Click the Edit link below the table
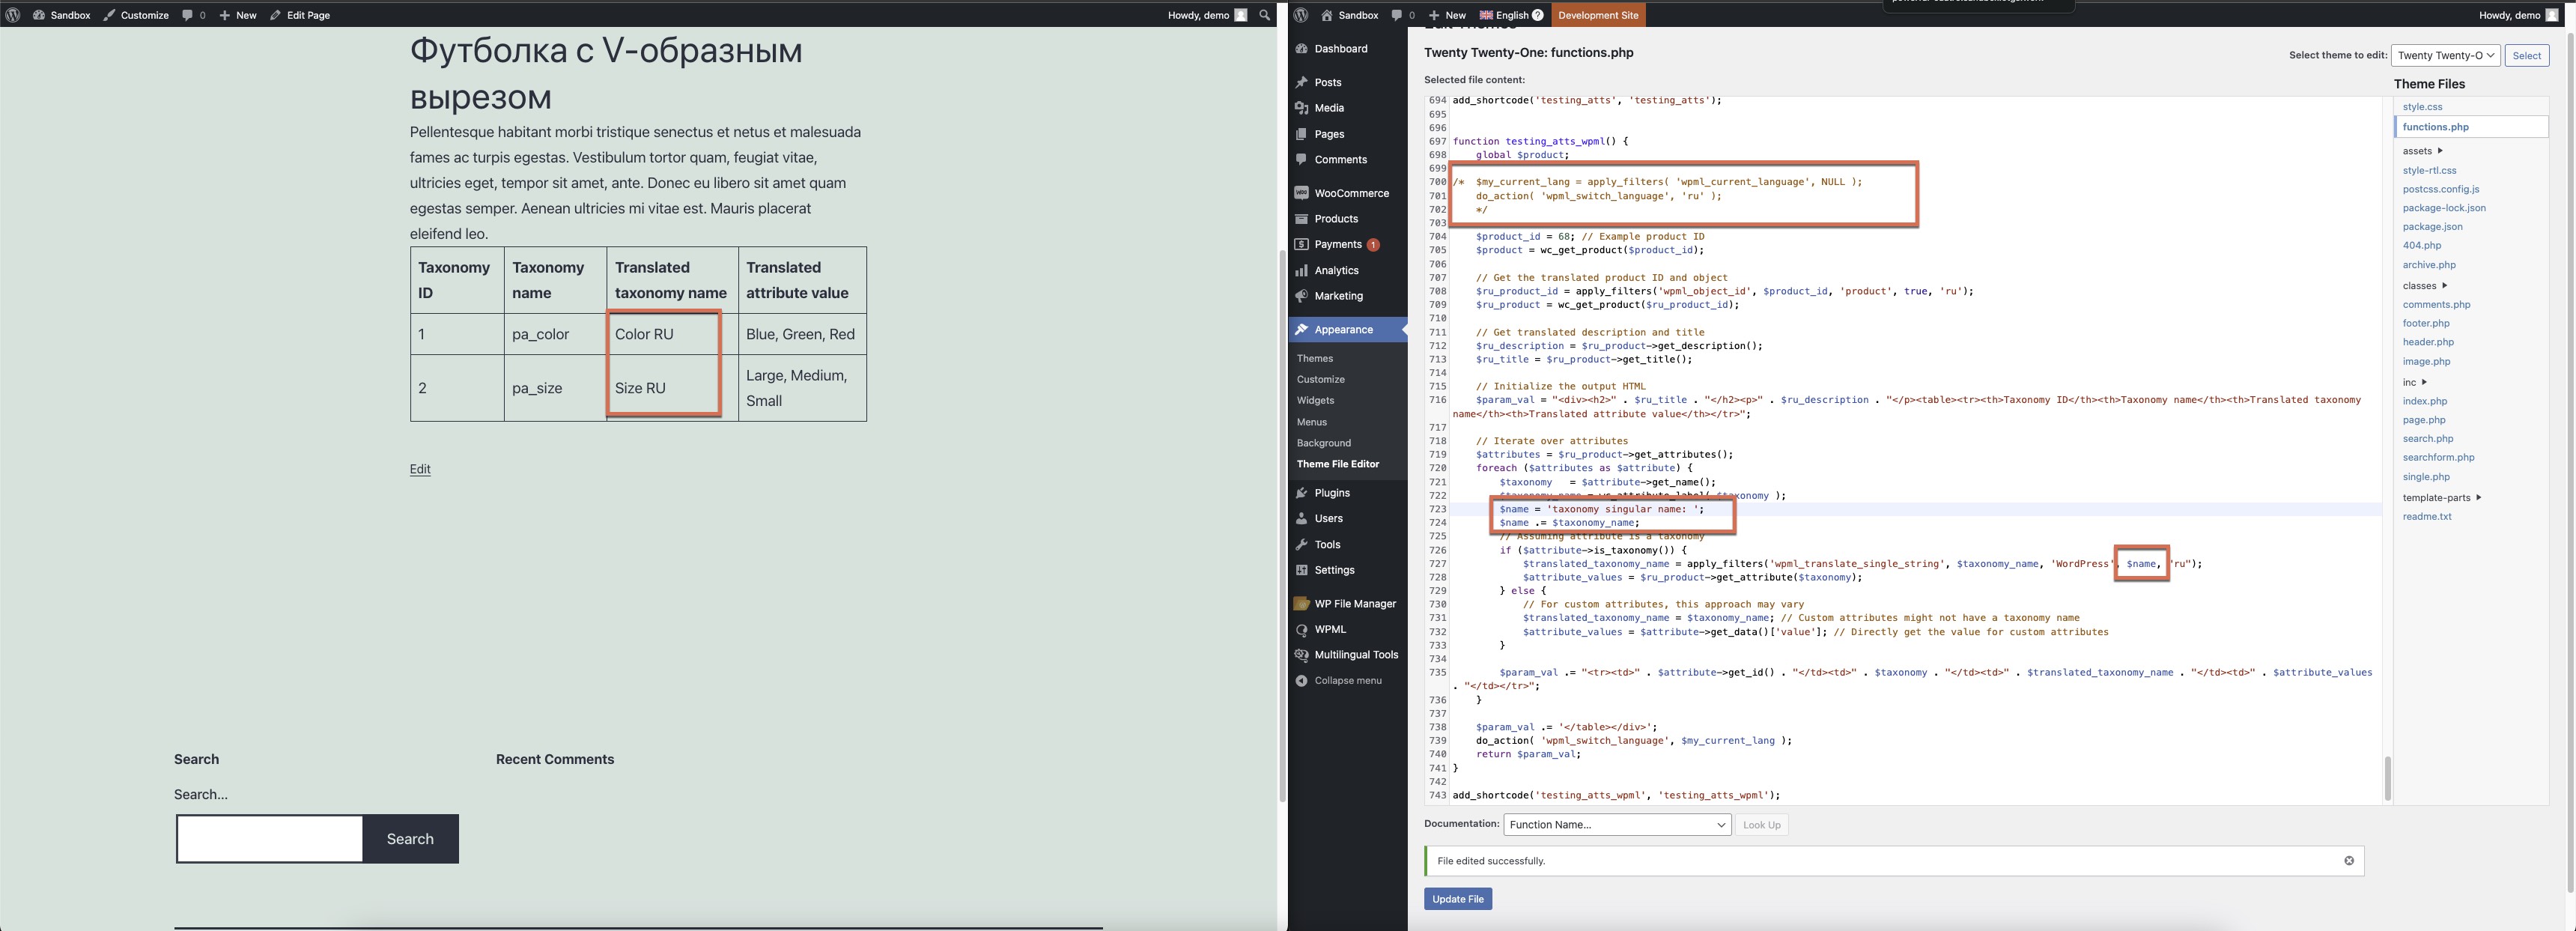The height and width of the screenshot is (931, 2576). [420, 469]
